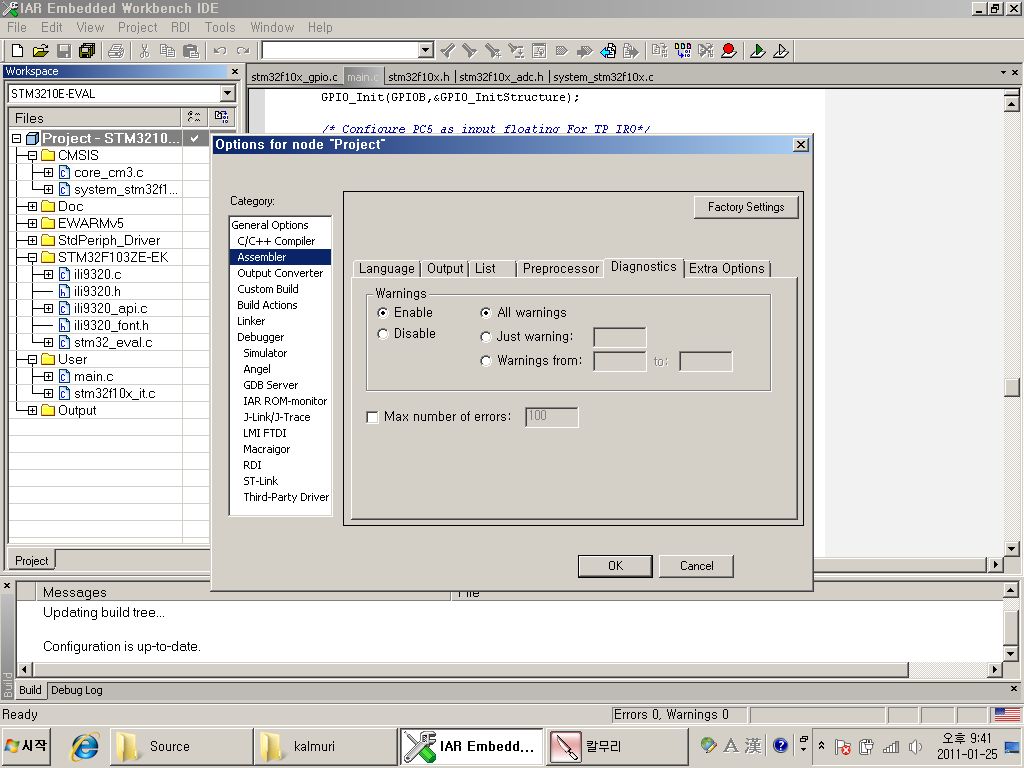Image resolution: width=1024 pixels, height=768 pixels.
Task: Select the Warnings from radio button
Action: (485, 361)
